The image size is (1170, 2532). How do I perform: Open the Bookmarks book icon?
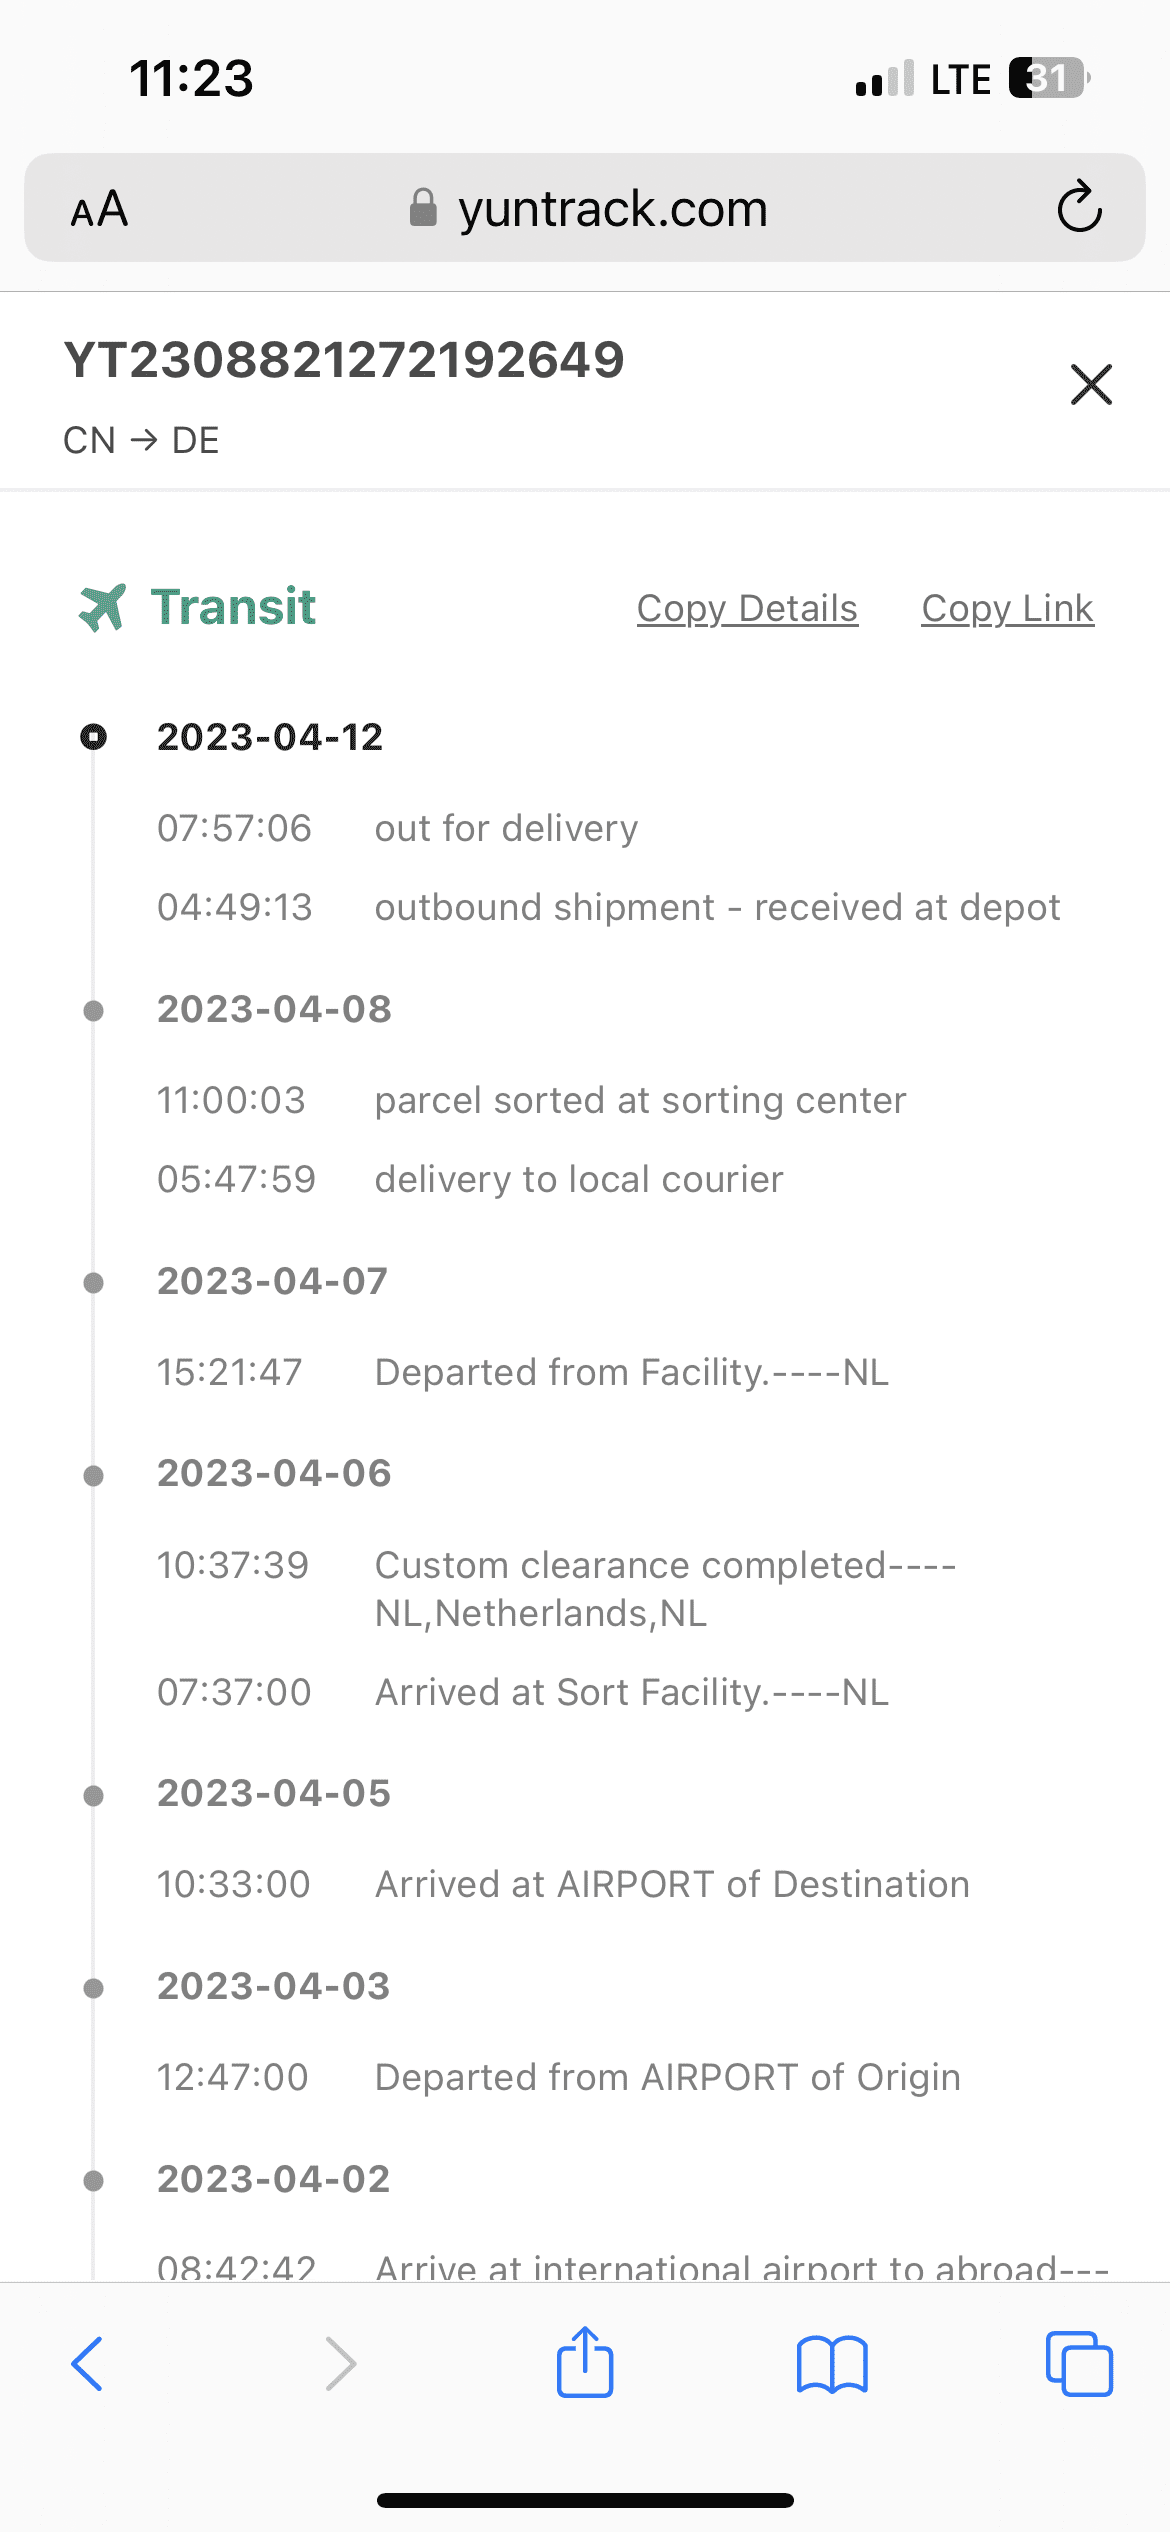[x=832, y=2364]
